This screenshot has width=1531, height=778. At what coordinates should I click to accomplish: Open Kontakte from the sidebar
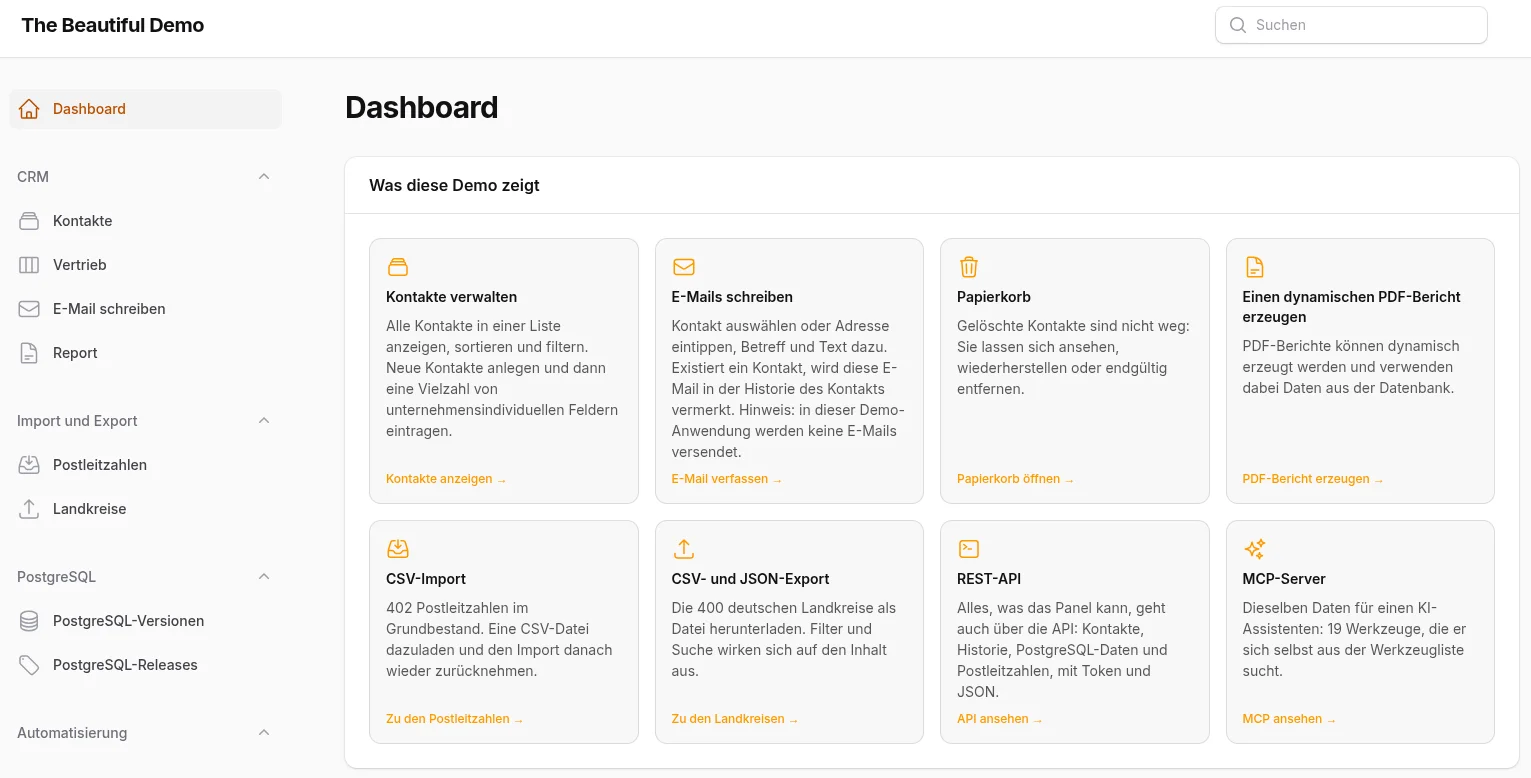pyautogui.click(x=146, y=221)
